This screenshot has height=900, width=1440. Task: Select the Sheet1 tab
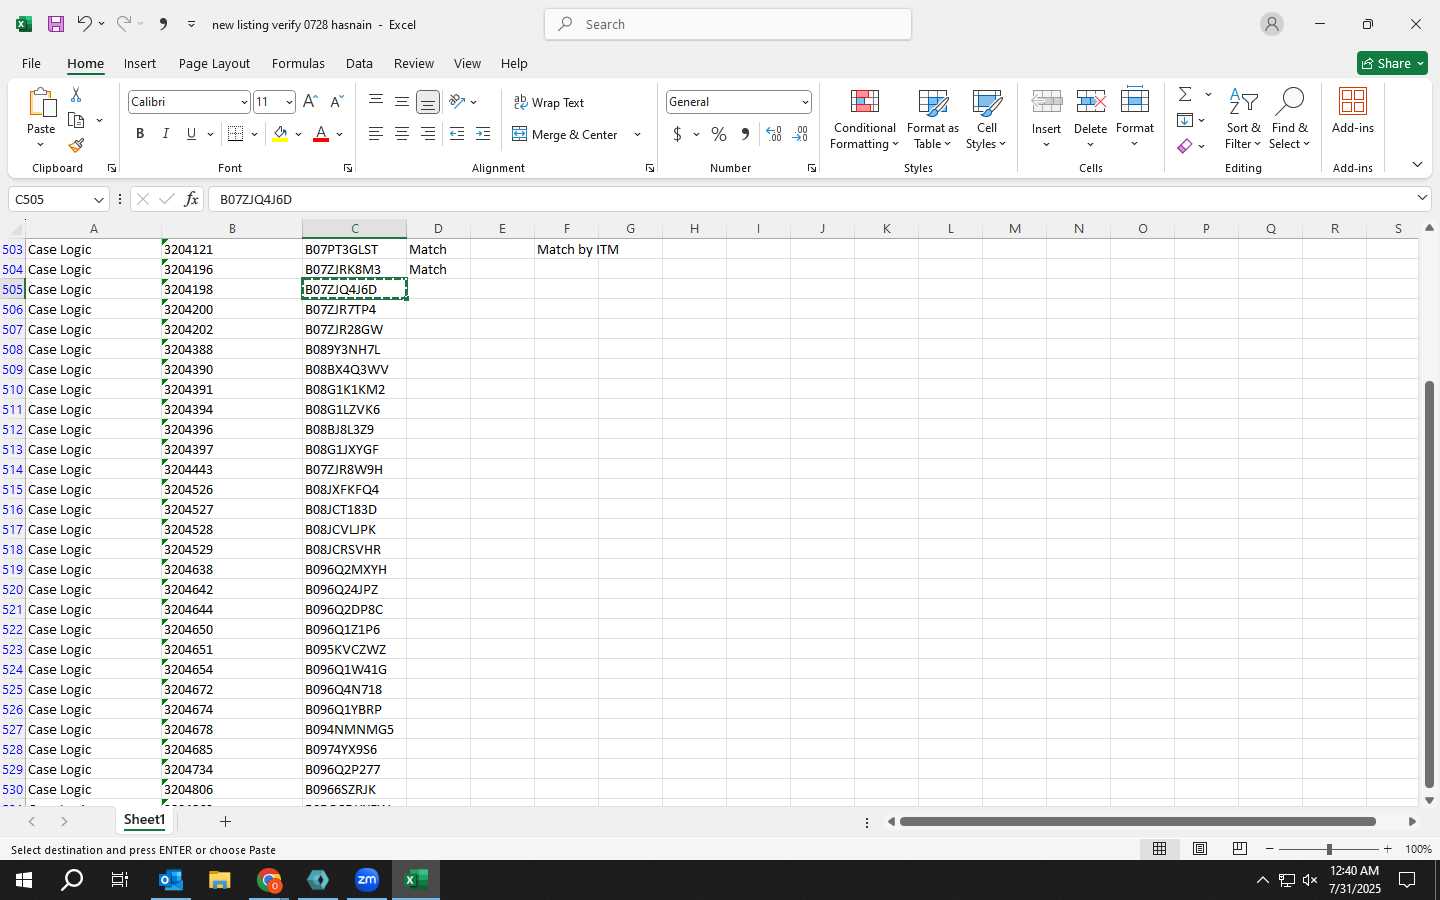pos(144,820)
